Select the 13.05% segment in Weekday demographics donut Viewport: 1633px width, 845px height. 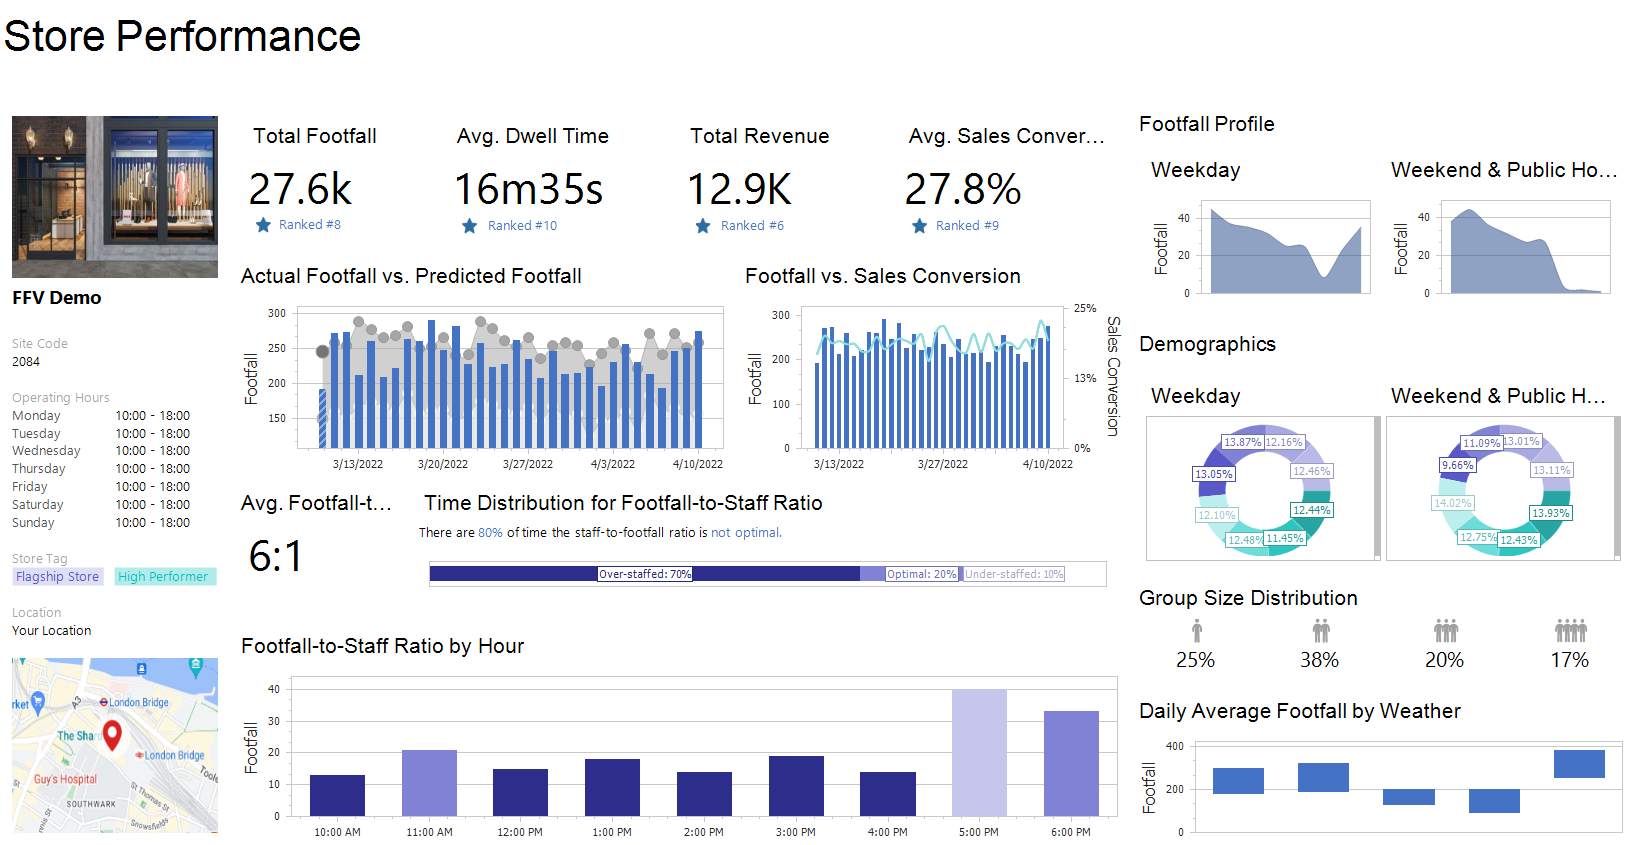(x=1213, y=474)
